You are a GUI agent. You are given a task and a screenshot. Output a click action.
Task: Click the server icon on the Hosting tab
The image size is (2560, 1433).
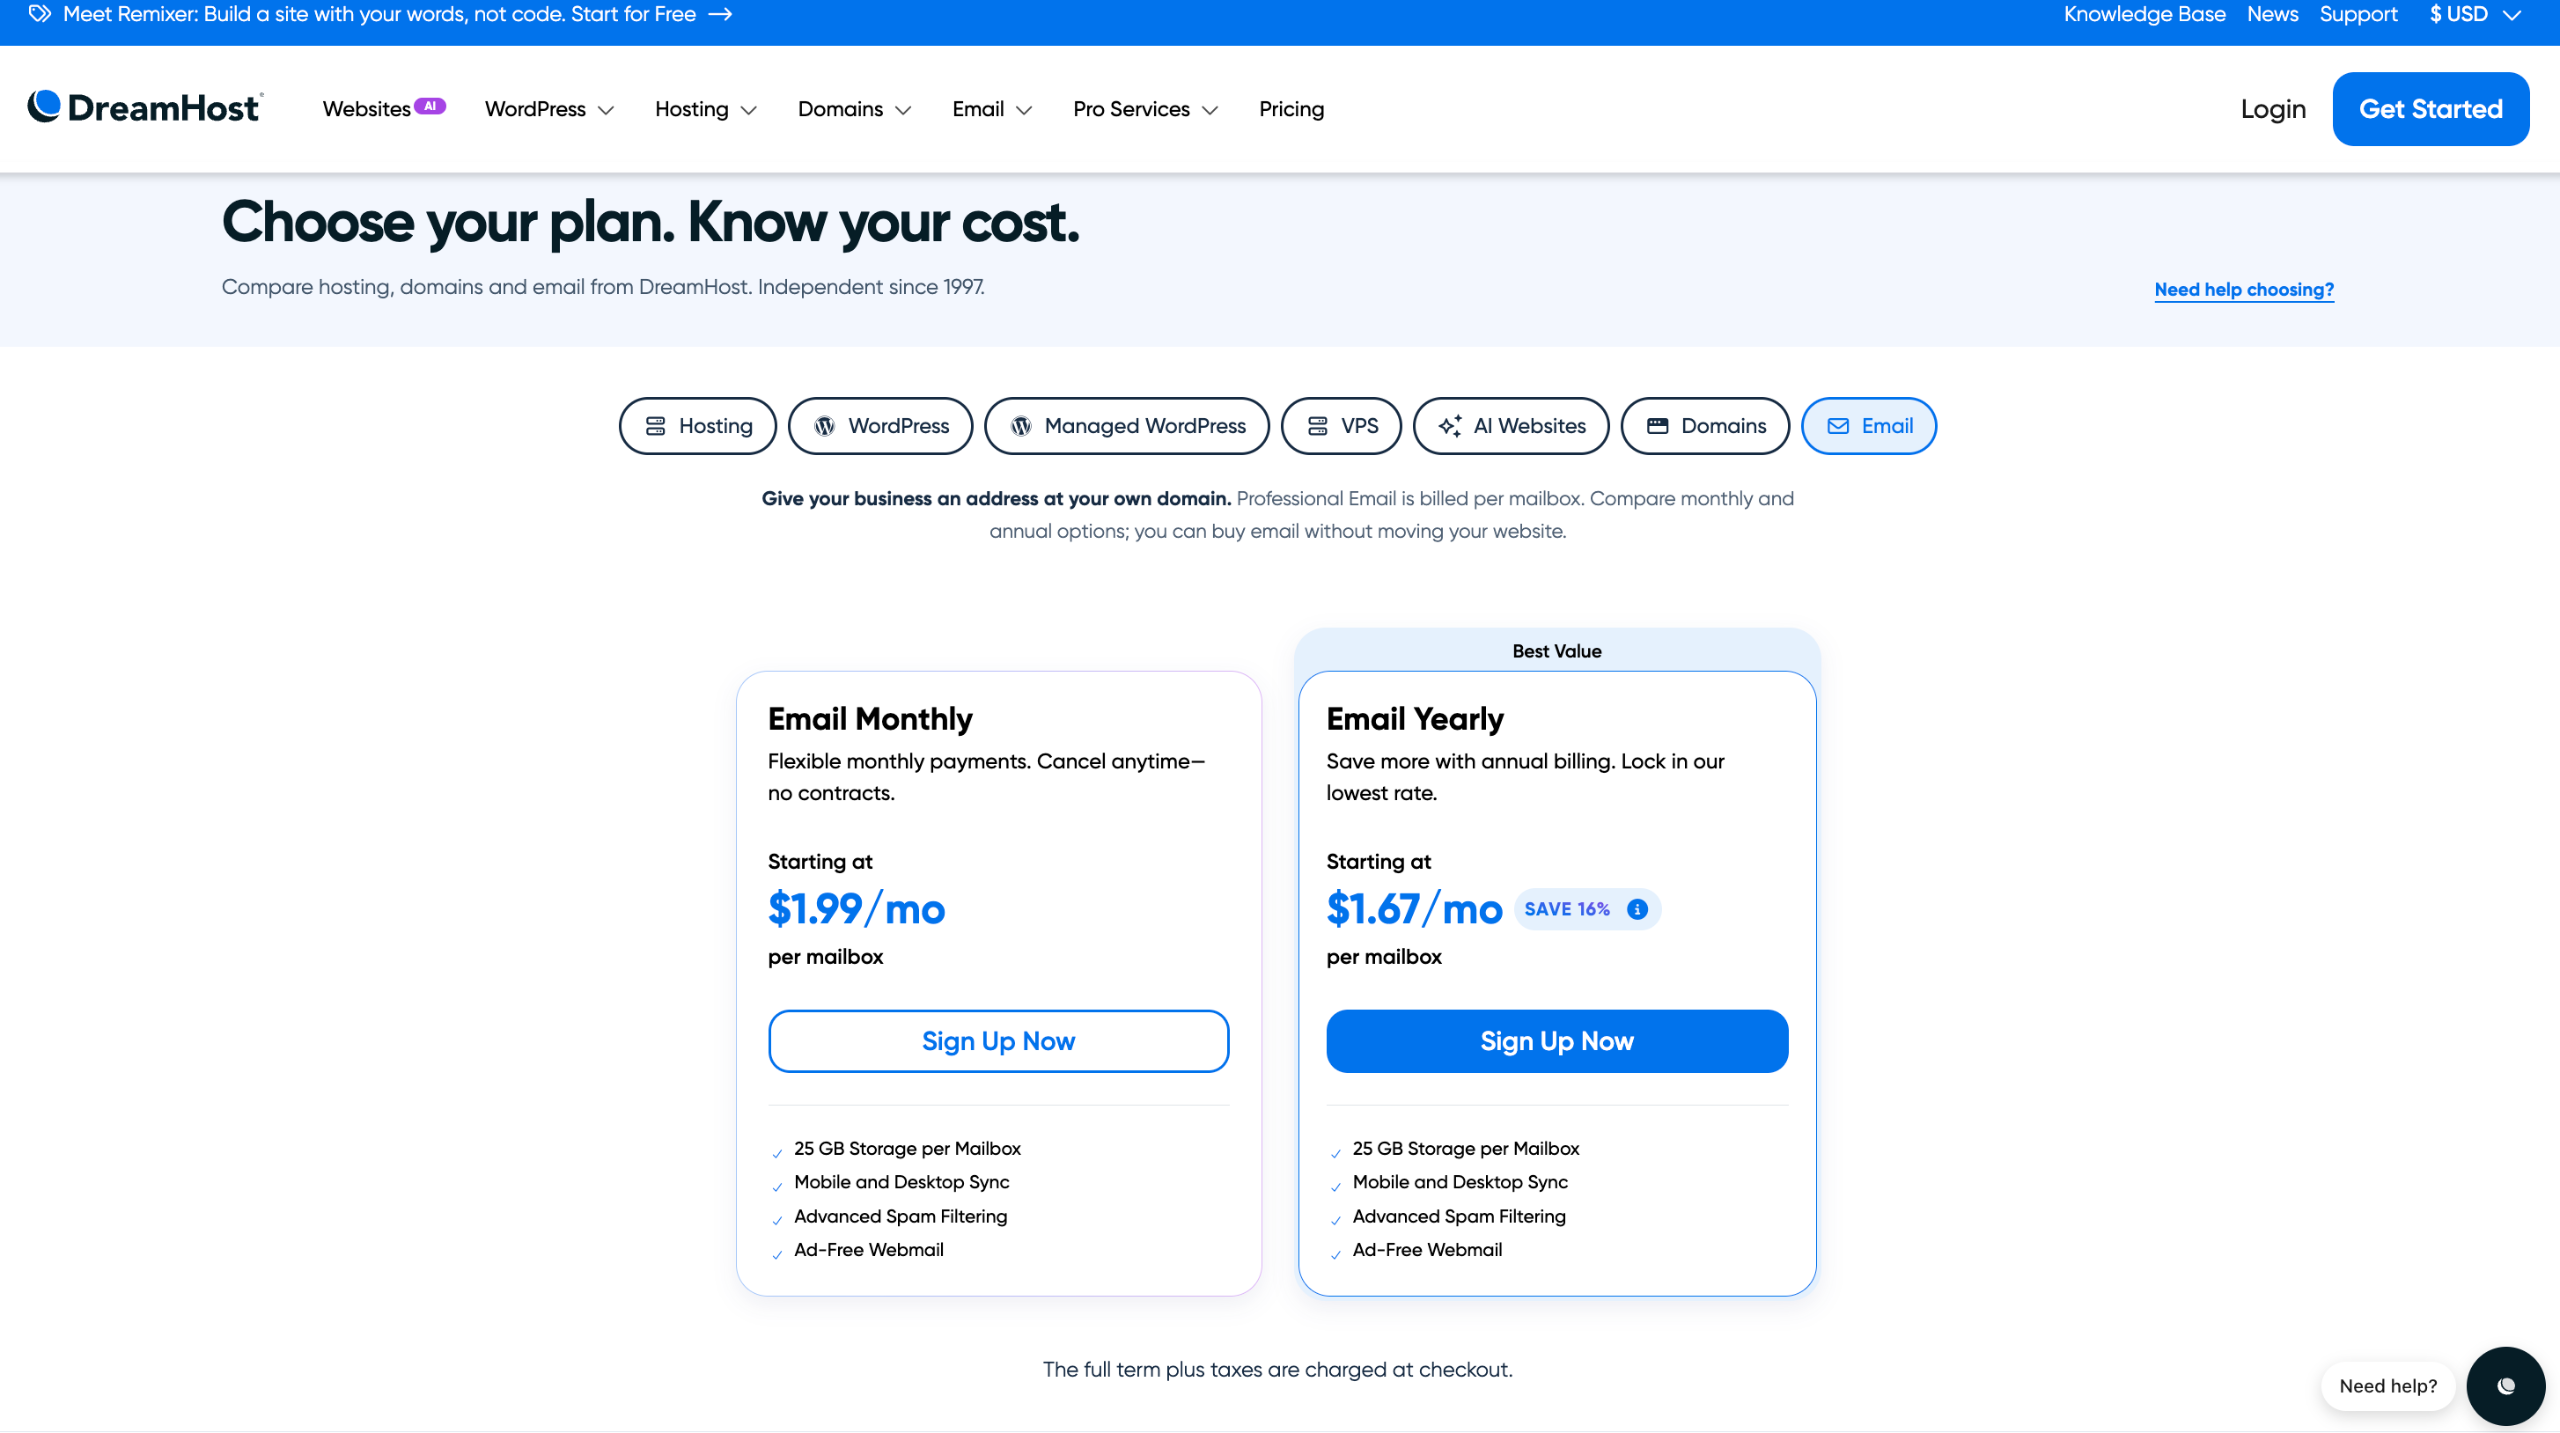655,426
